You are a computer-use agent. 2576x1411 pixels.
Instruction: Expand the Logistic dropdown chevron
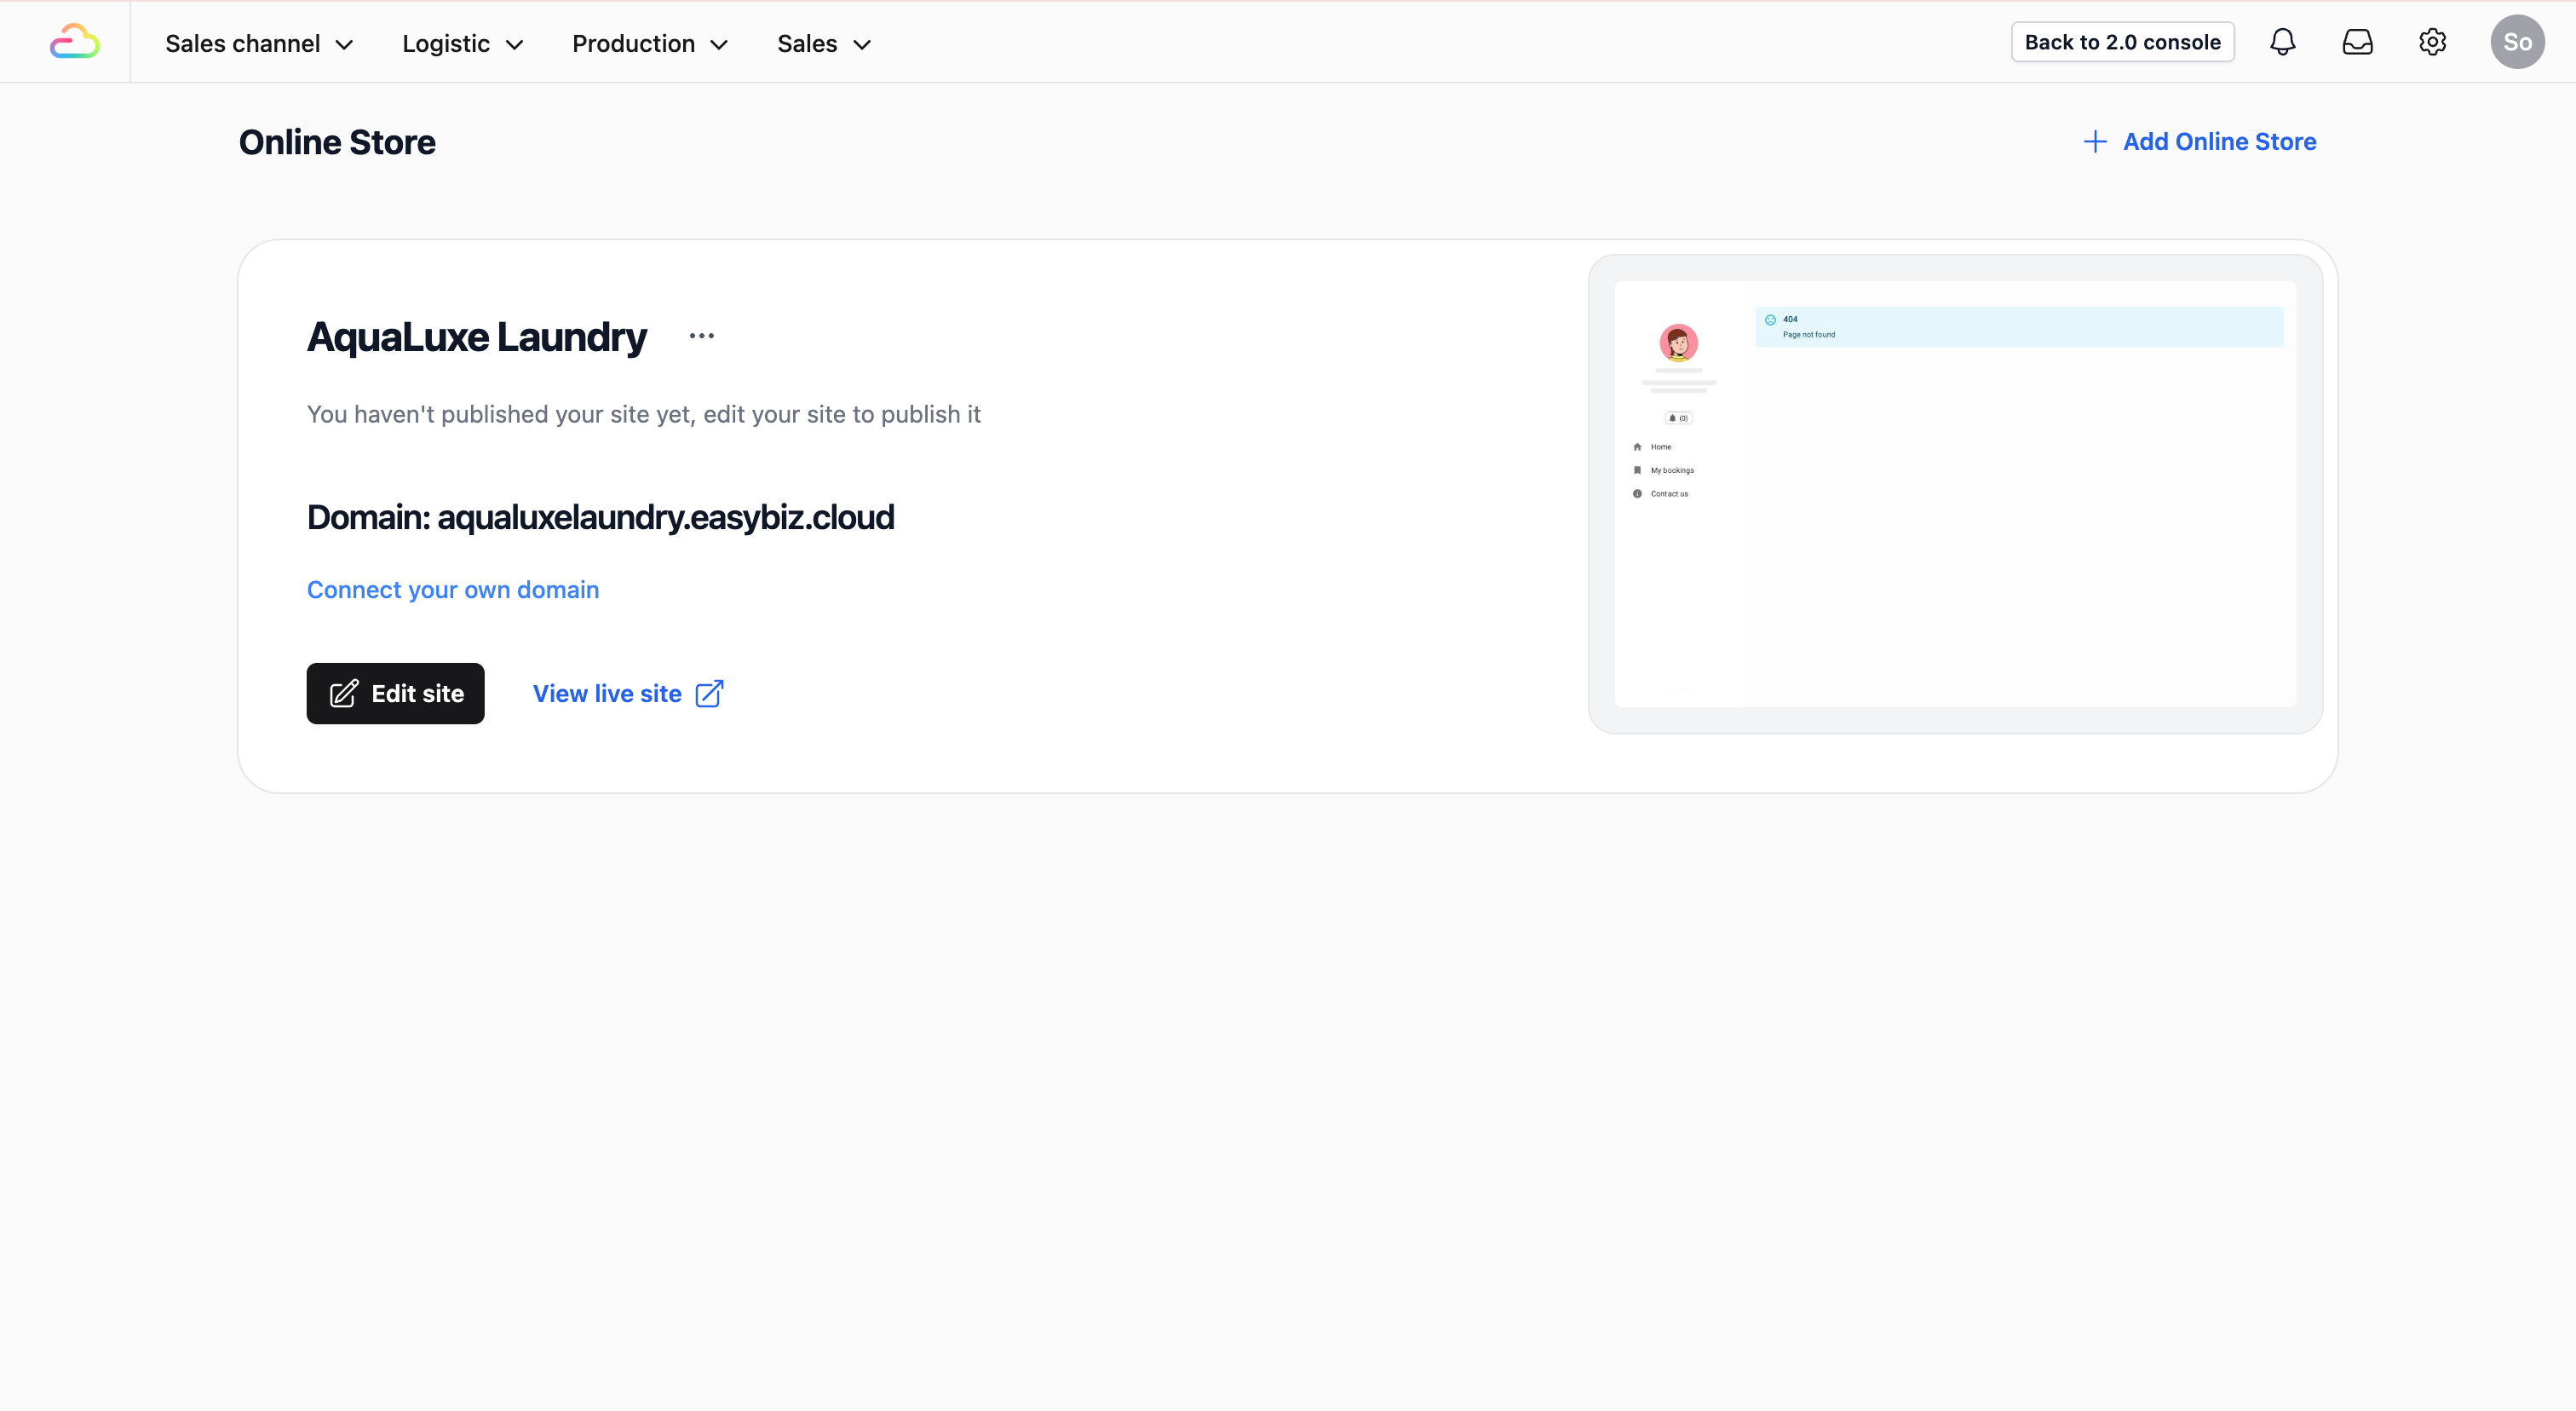point(515,45)
